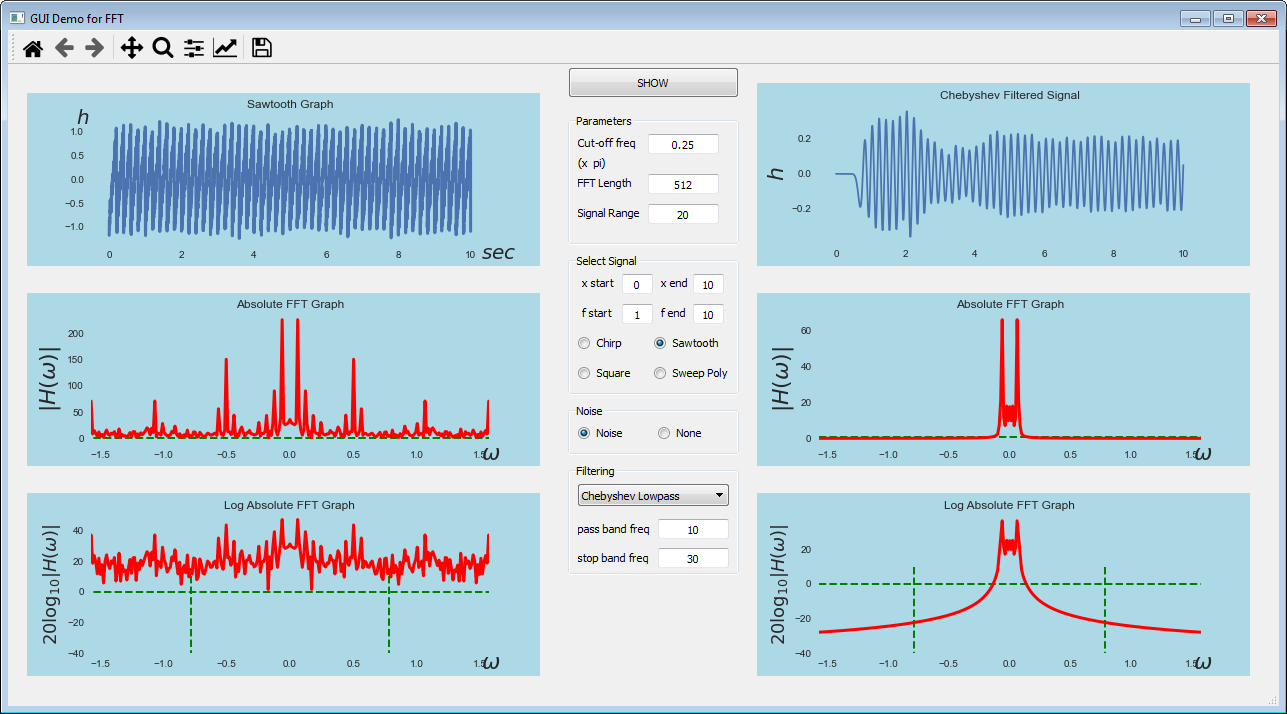
Task: Click the Cut-off freq input field
Action: pyautogui.click(x=683, y=143)
